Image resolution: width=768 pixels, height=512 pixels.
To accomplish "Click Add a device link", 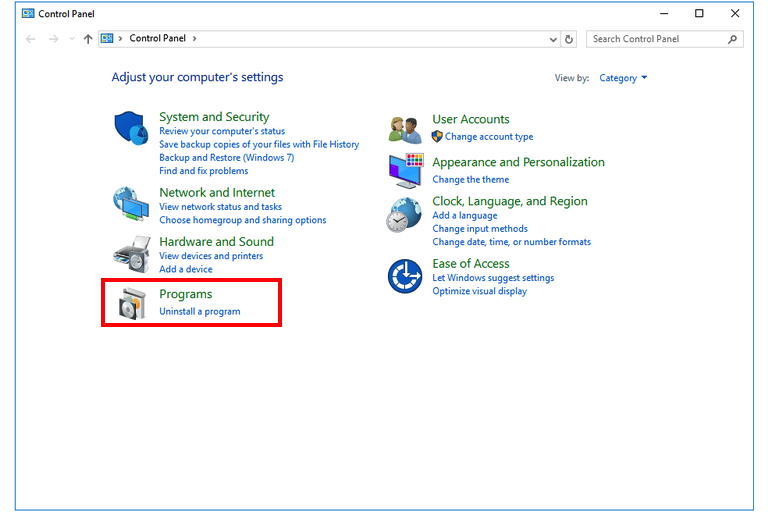I will (186, 269).
